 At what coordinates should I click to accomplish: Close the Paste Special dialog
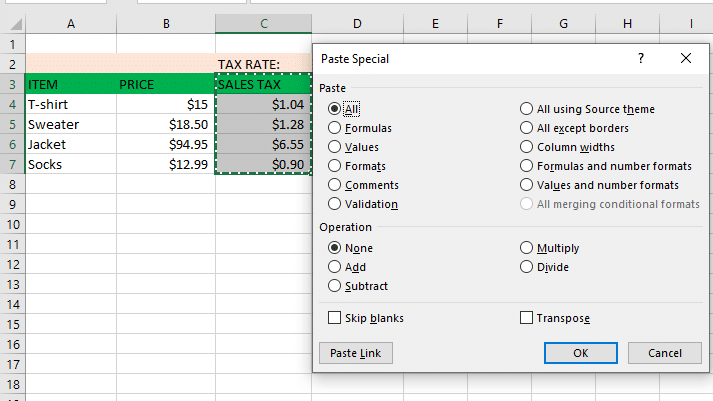[x=686, y=59]
